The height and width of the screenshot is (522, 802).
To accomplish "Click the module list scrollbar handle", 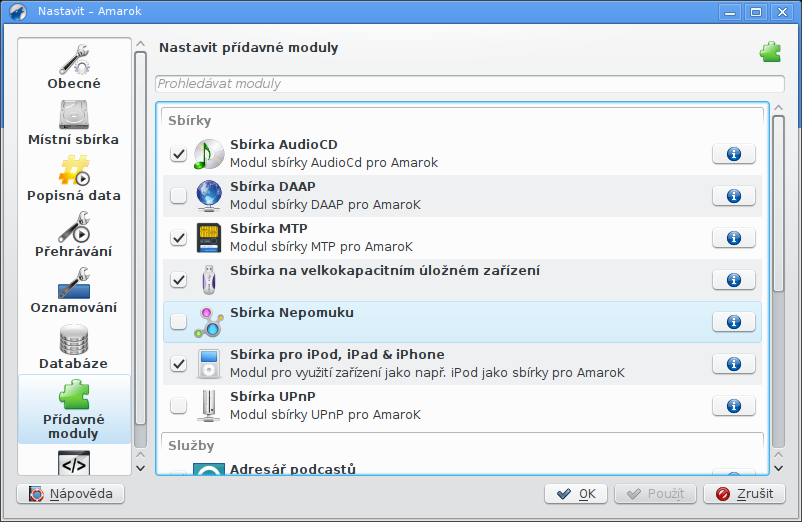I will [x=778, y=203].
